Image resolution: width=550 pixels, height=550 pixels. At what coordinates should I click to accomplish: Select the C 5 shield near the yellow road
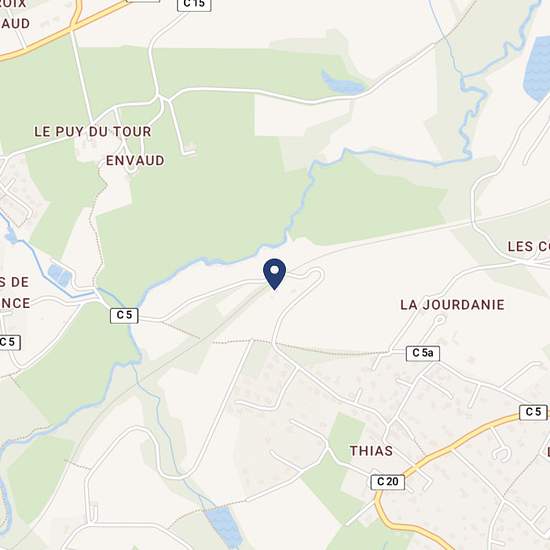(533, 412)
